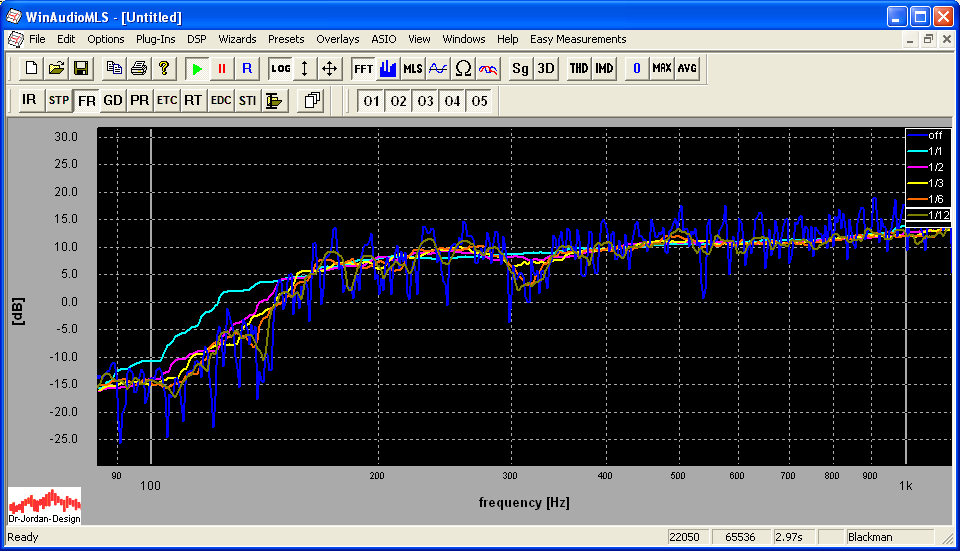Click the yellow question mark help icon
This screenshot has width=960, height=551.
pyautogui.click(x=164, y=68)
